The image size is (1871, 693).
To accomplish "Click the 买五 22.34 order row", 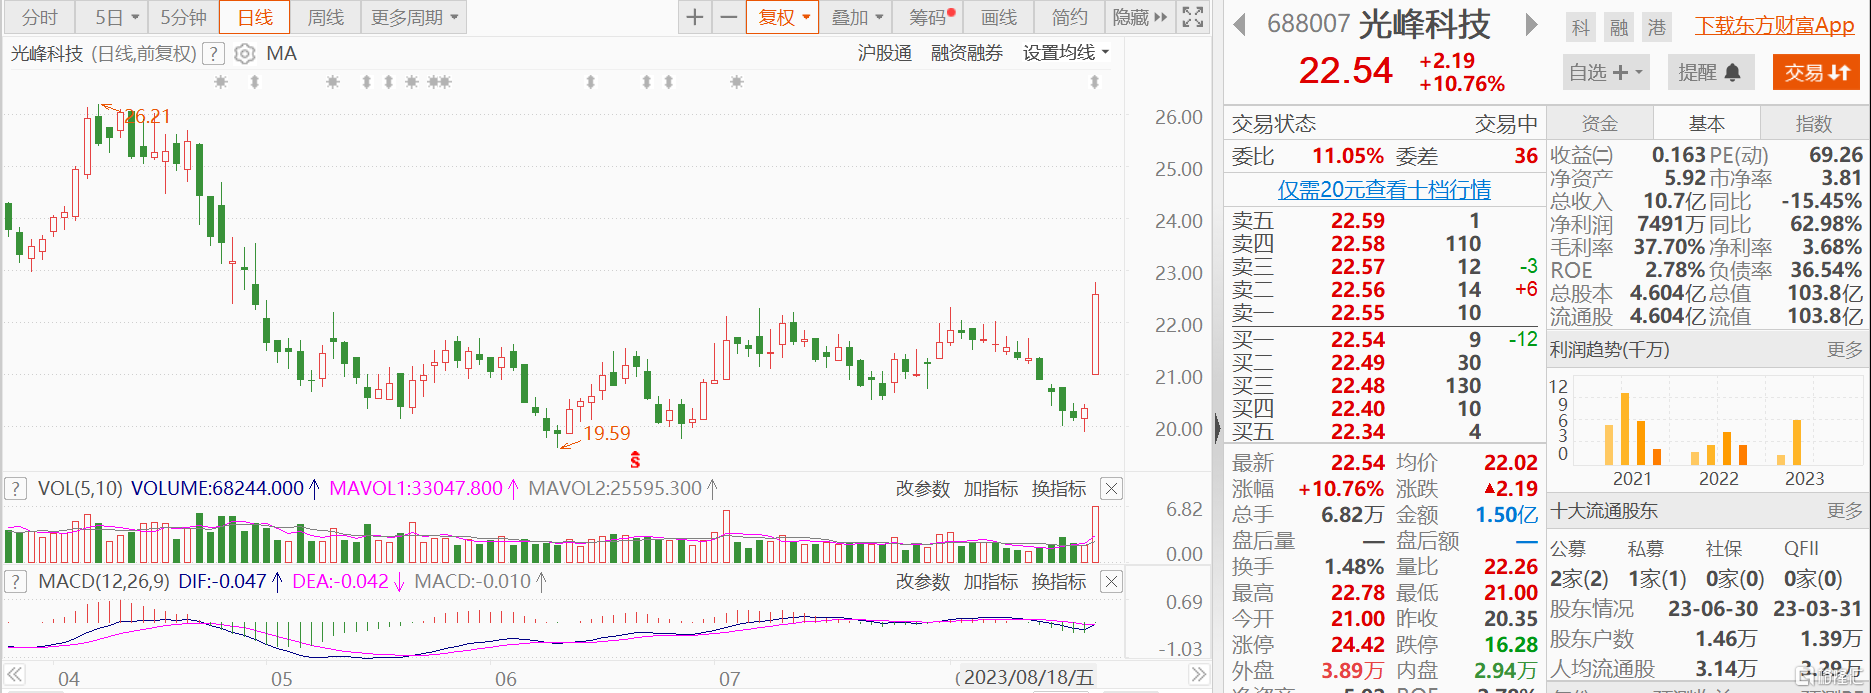I will click(1384, 432).
